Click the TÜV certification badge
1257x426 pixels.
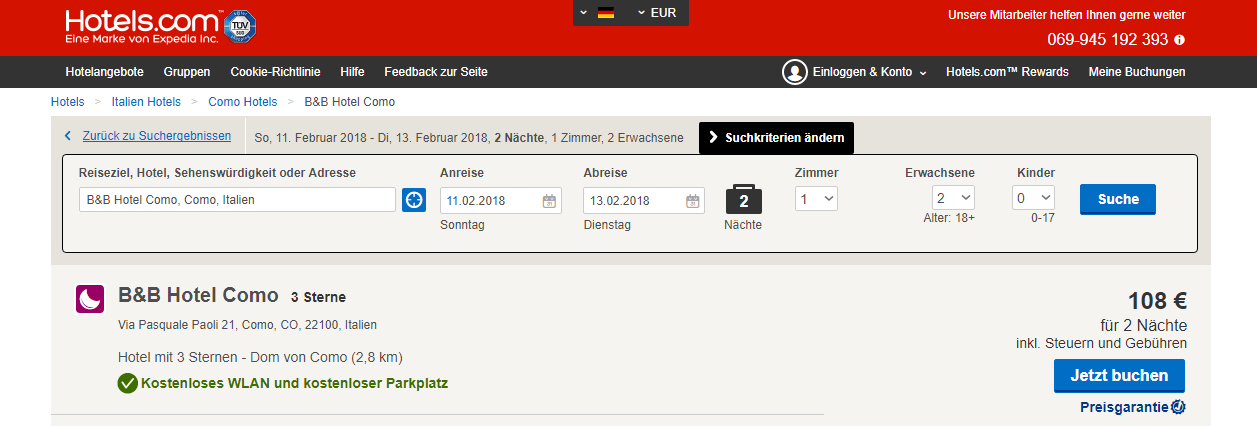click(x=239, y=26)
